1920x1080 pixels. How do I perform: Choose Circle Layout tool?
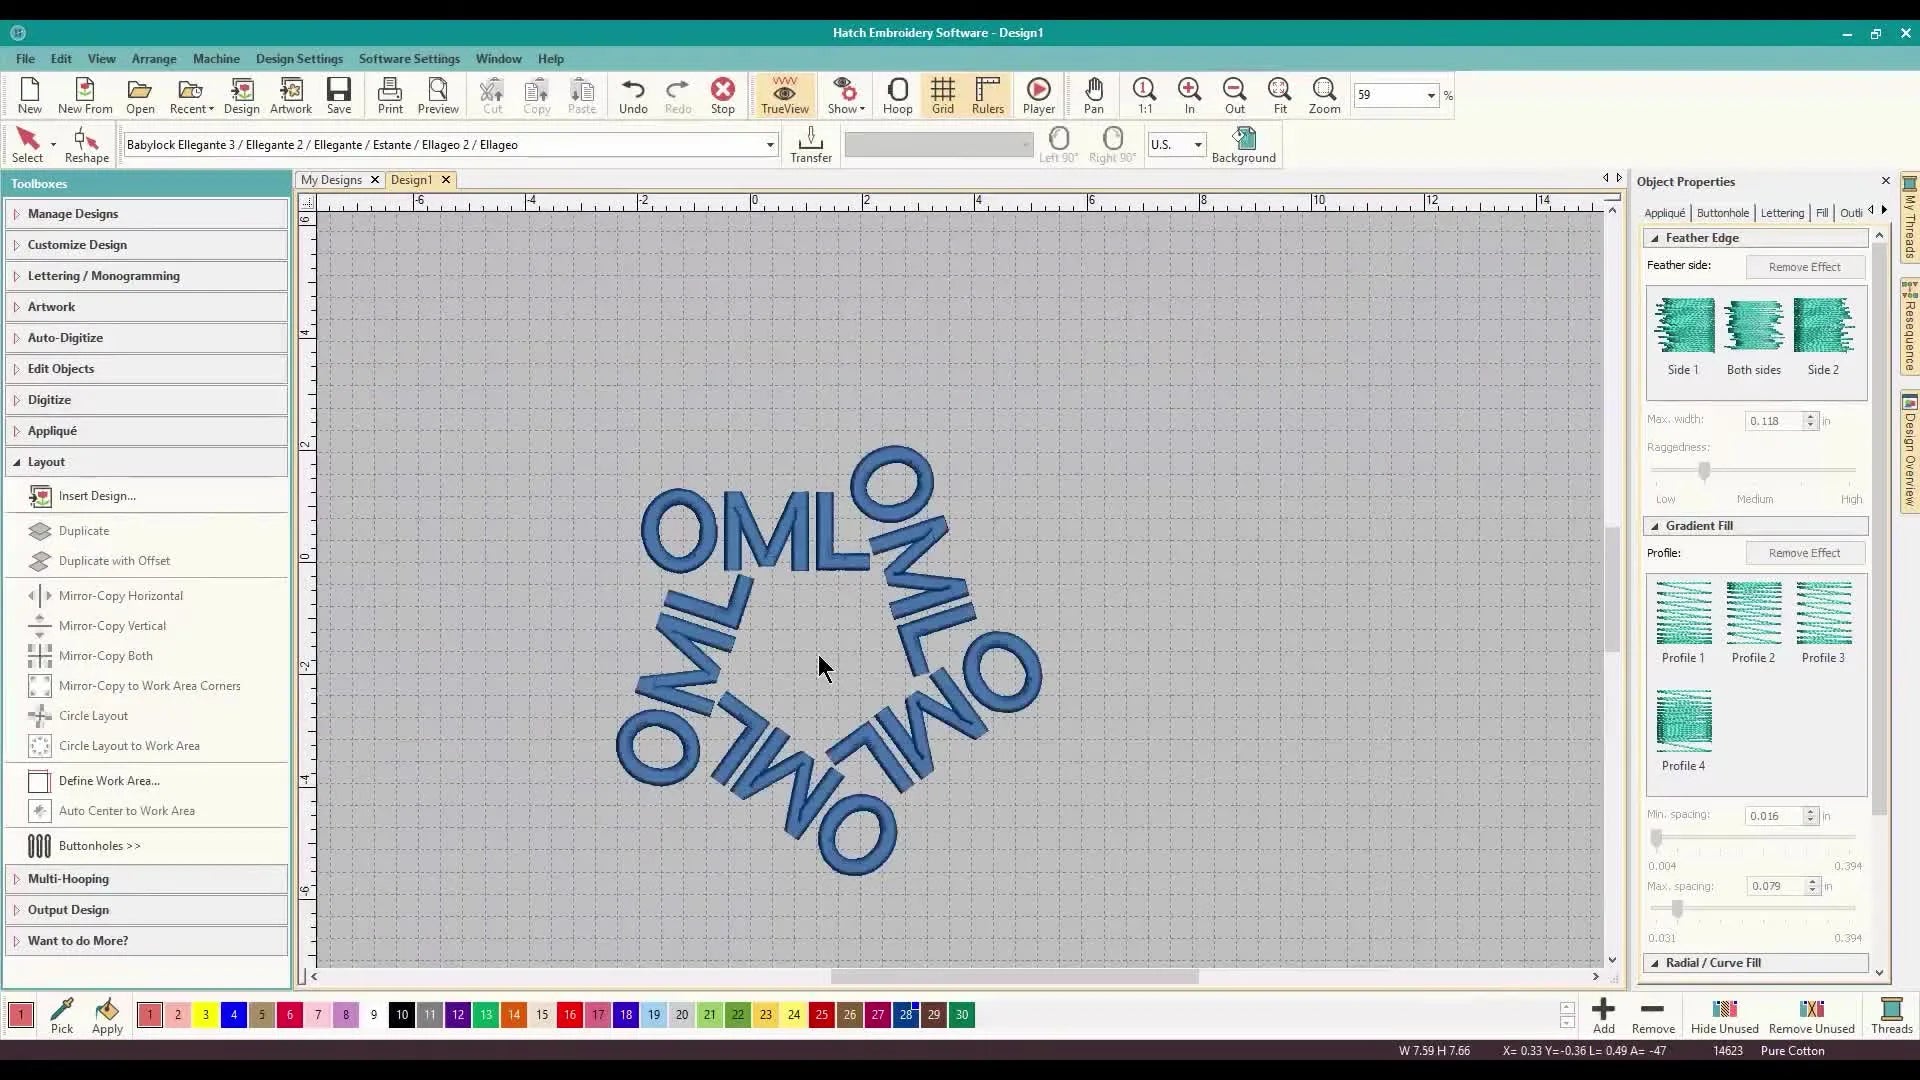pyautogui.click(x=93, y=716)
